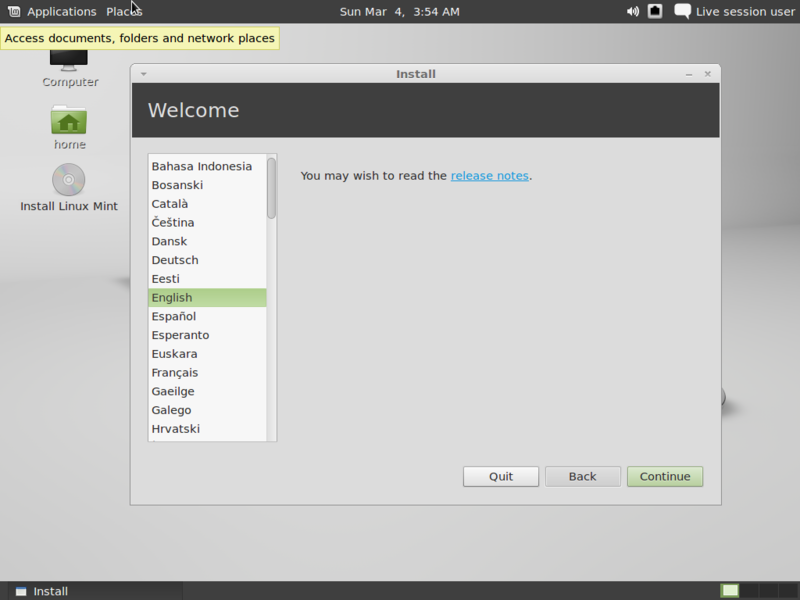
Task: Select Esperanto in language list
Action: coord(207,335)
